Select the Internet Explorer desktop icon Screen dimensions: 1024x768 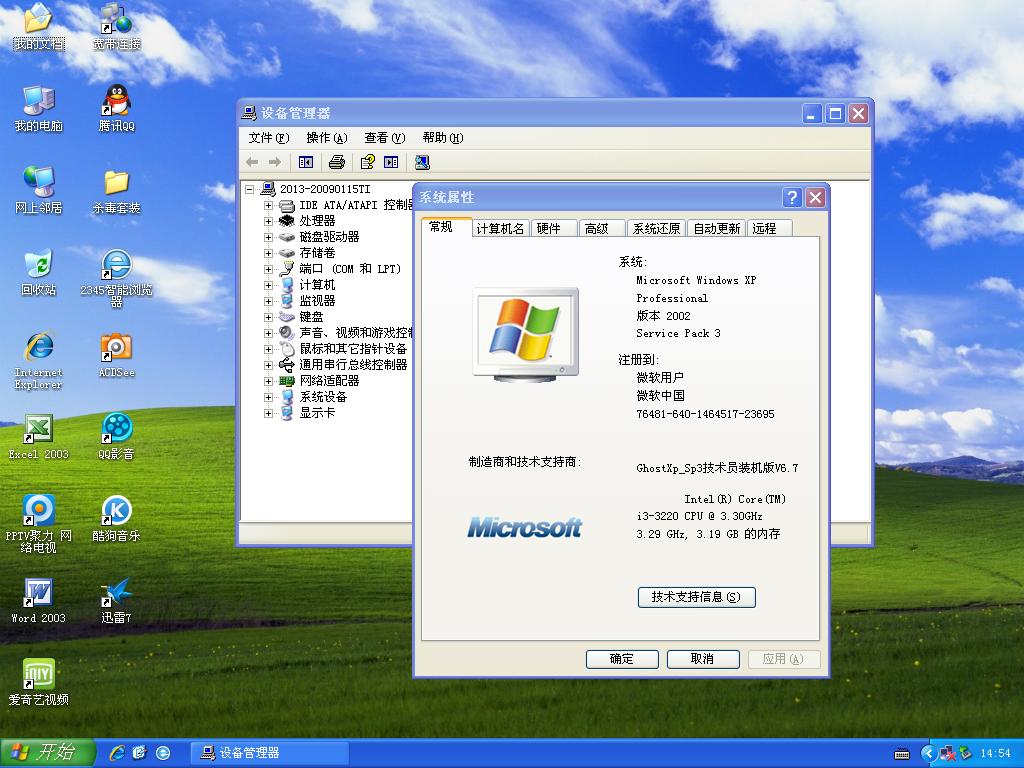click(39, 360)
